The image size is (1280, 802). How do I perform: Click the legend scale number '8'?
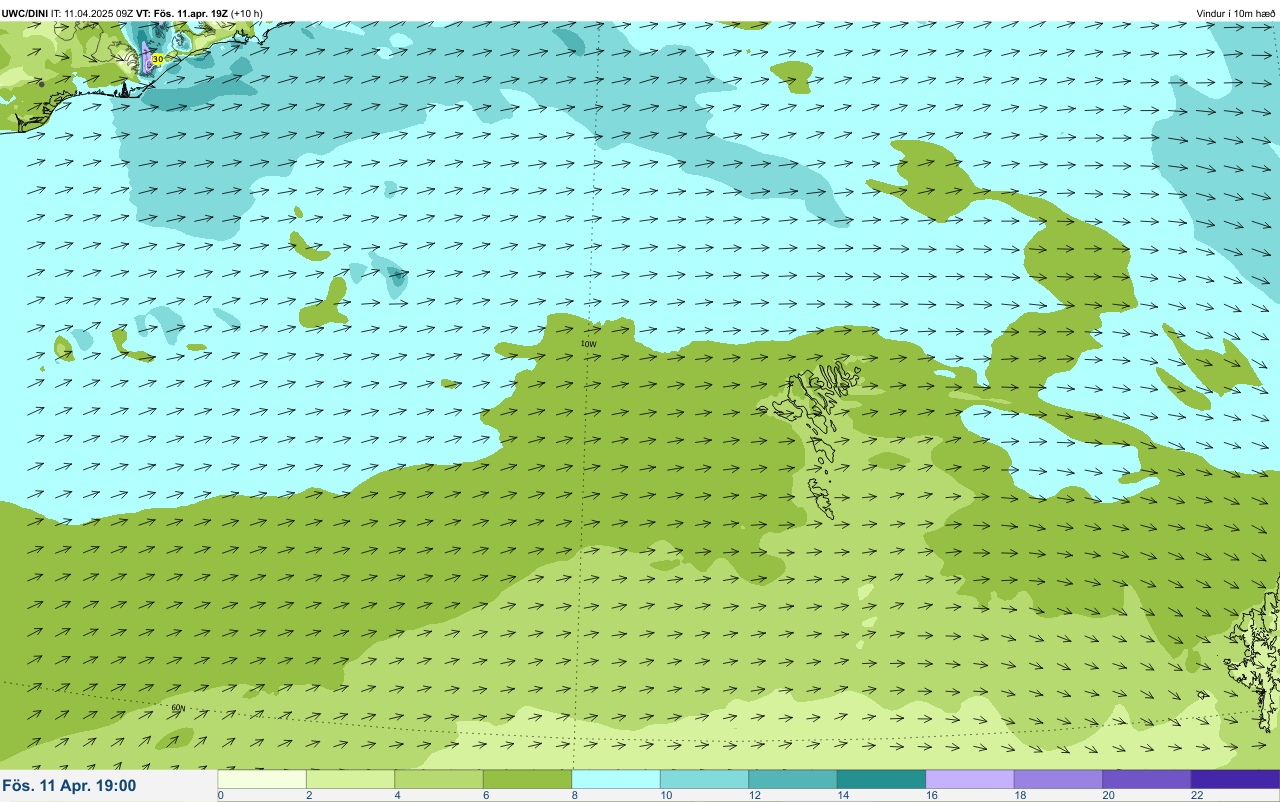pyautogui.click(x=574, y=795)
